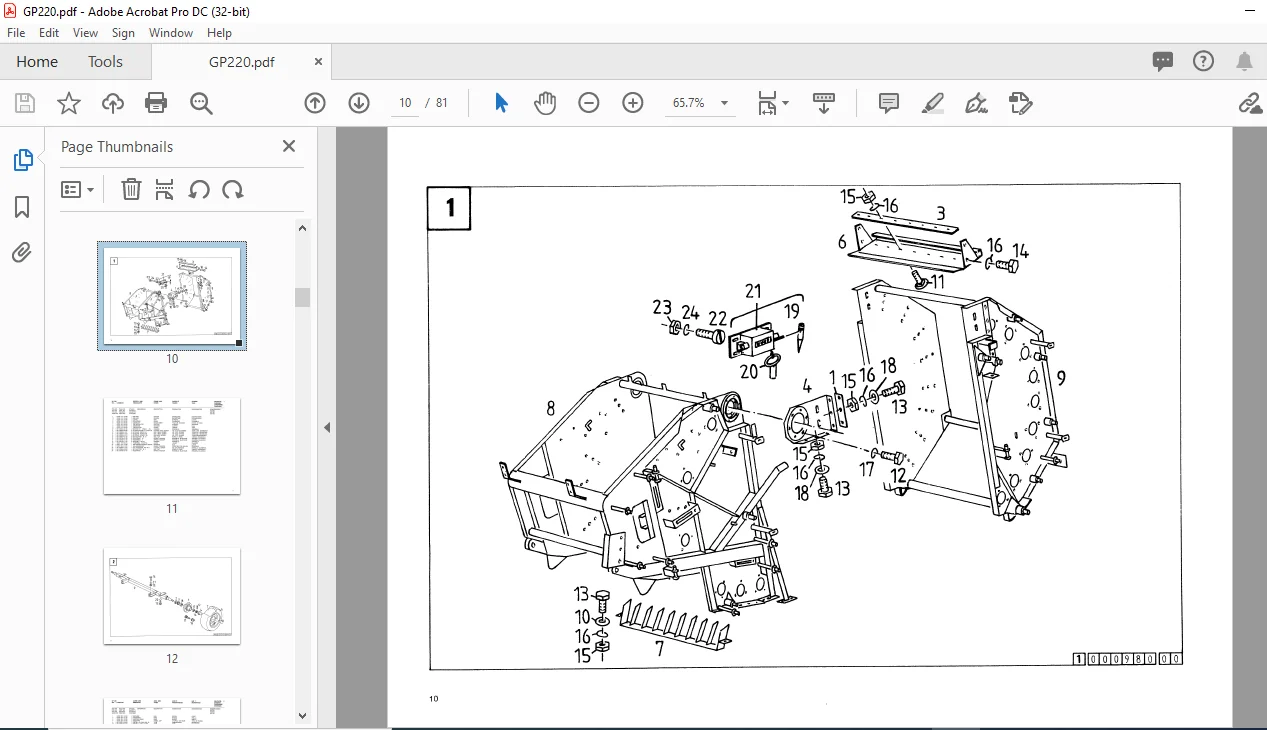The height and width of the screenshot is (730, 1267).
Task: Click the stamp/edit tool icon
Action: tap(1020, 103)
